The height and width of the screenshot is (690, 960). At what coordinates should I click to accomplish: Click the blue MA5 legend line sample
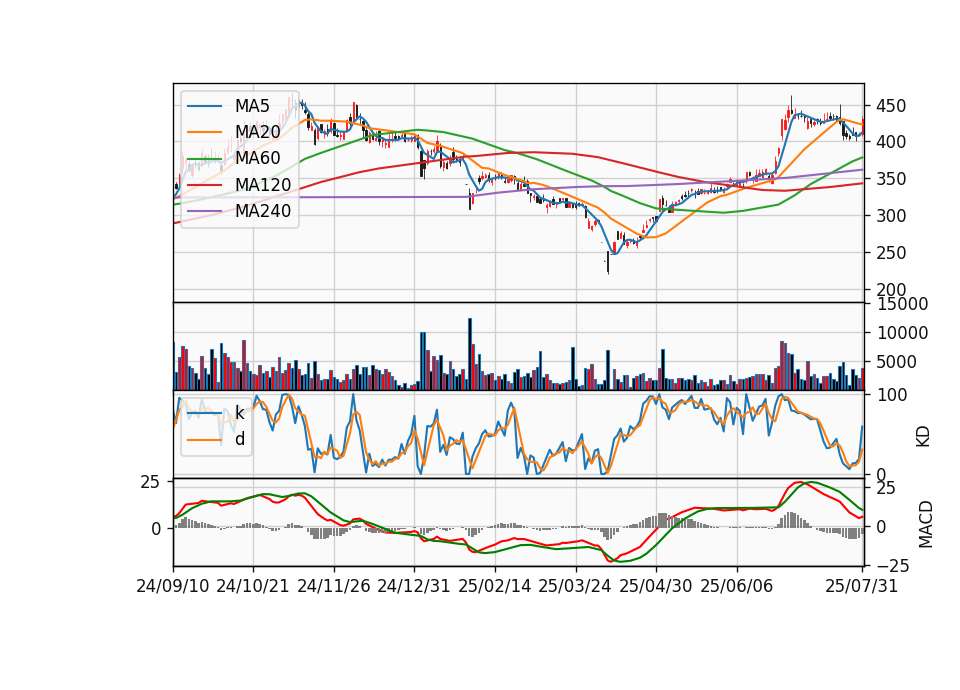click(204, 106)
